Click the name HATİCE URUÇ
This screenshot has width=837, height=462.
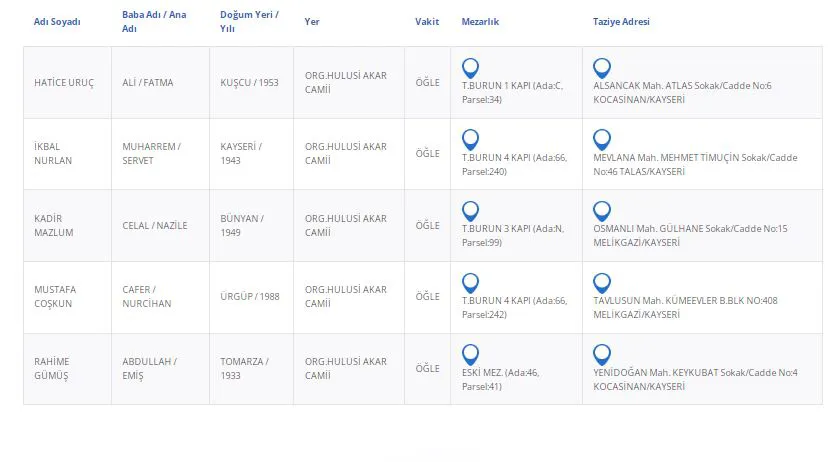click(x=64, y=83)
